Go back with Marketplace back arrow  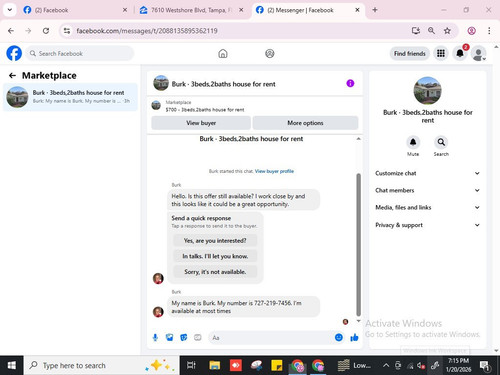point(12,76)
